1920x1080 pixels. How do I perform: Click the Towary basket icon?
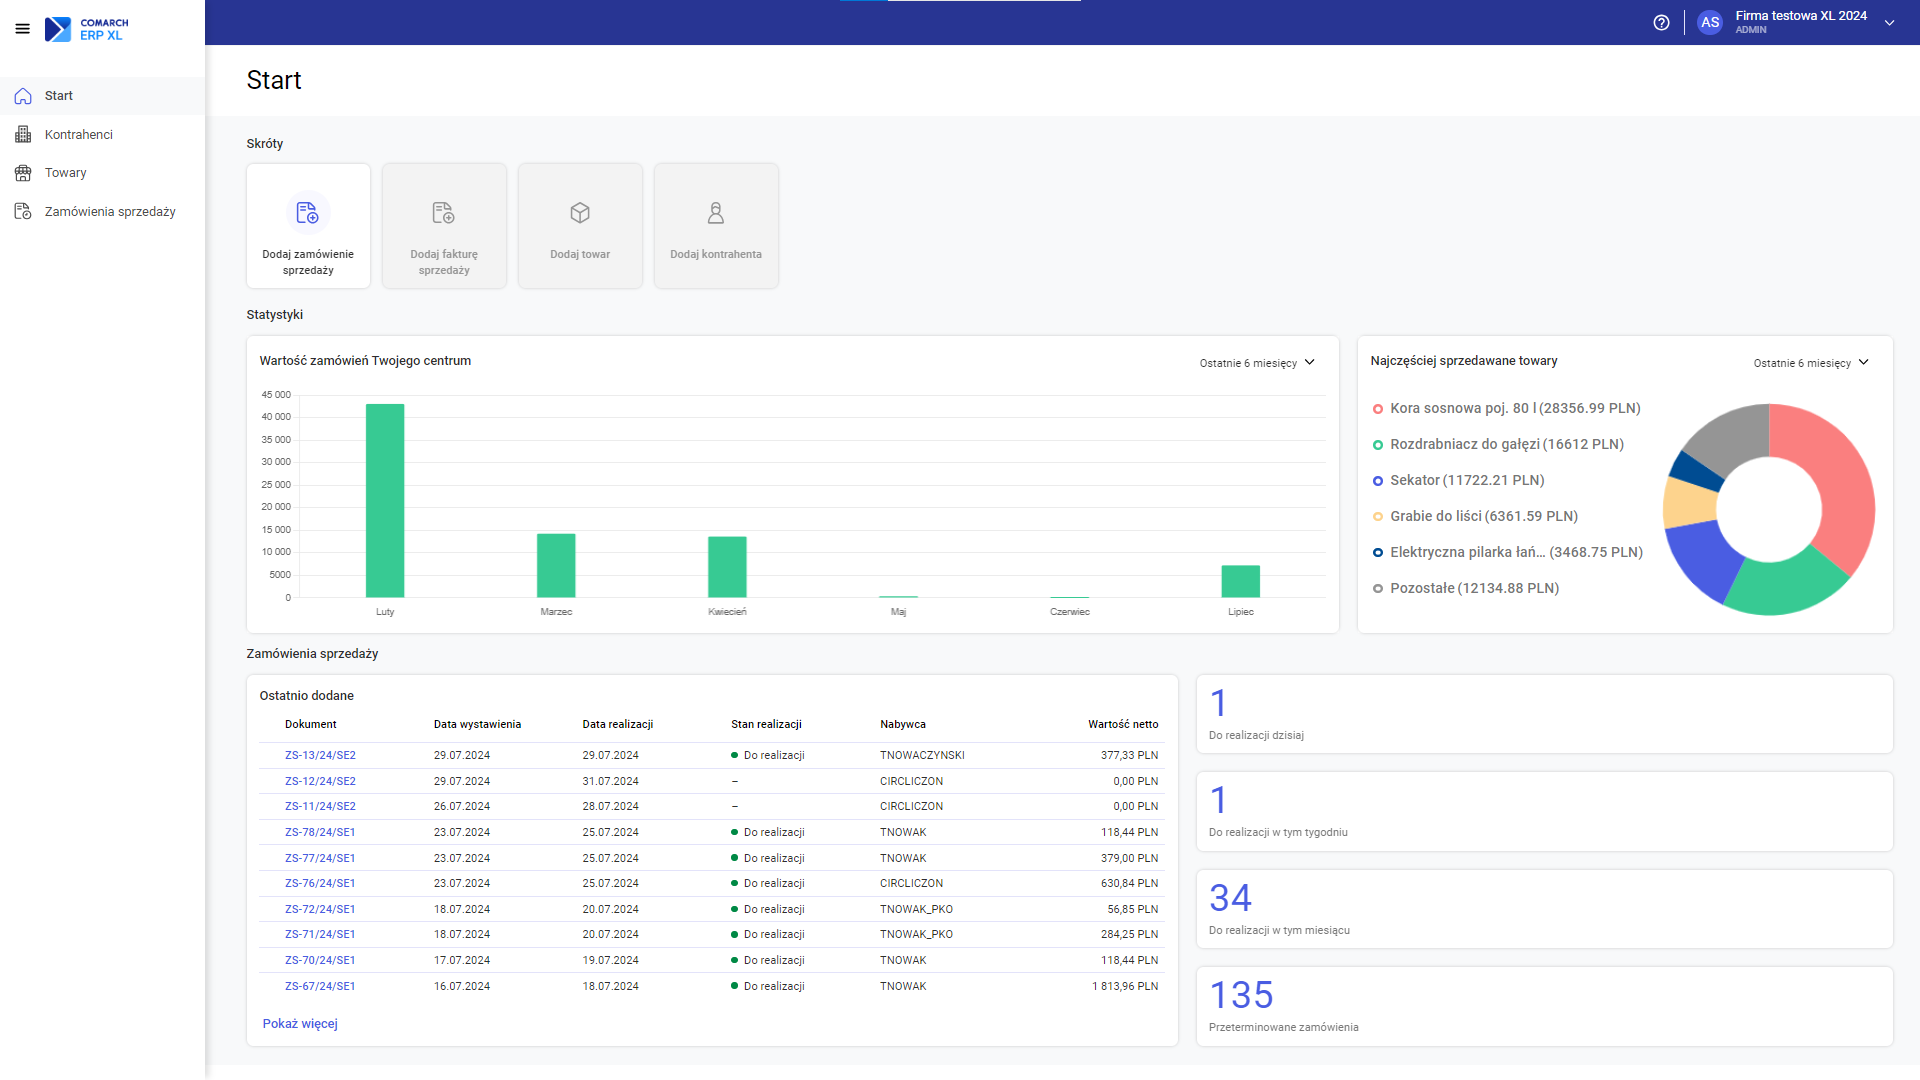click(x=23, y=173)
